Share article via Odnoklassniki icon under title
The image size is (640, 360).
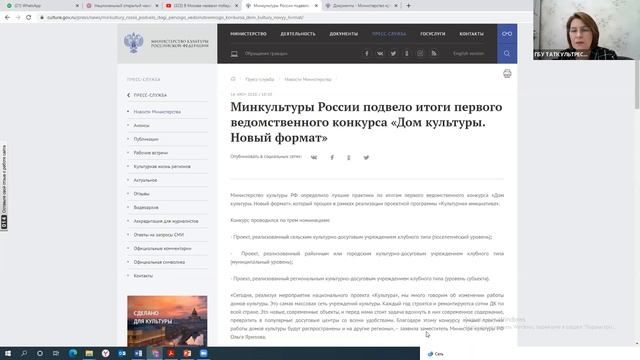(349, 158)
